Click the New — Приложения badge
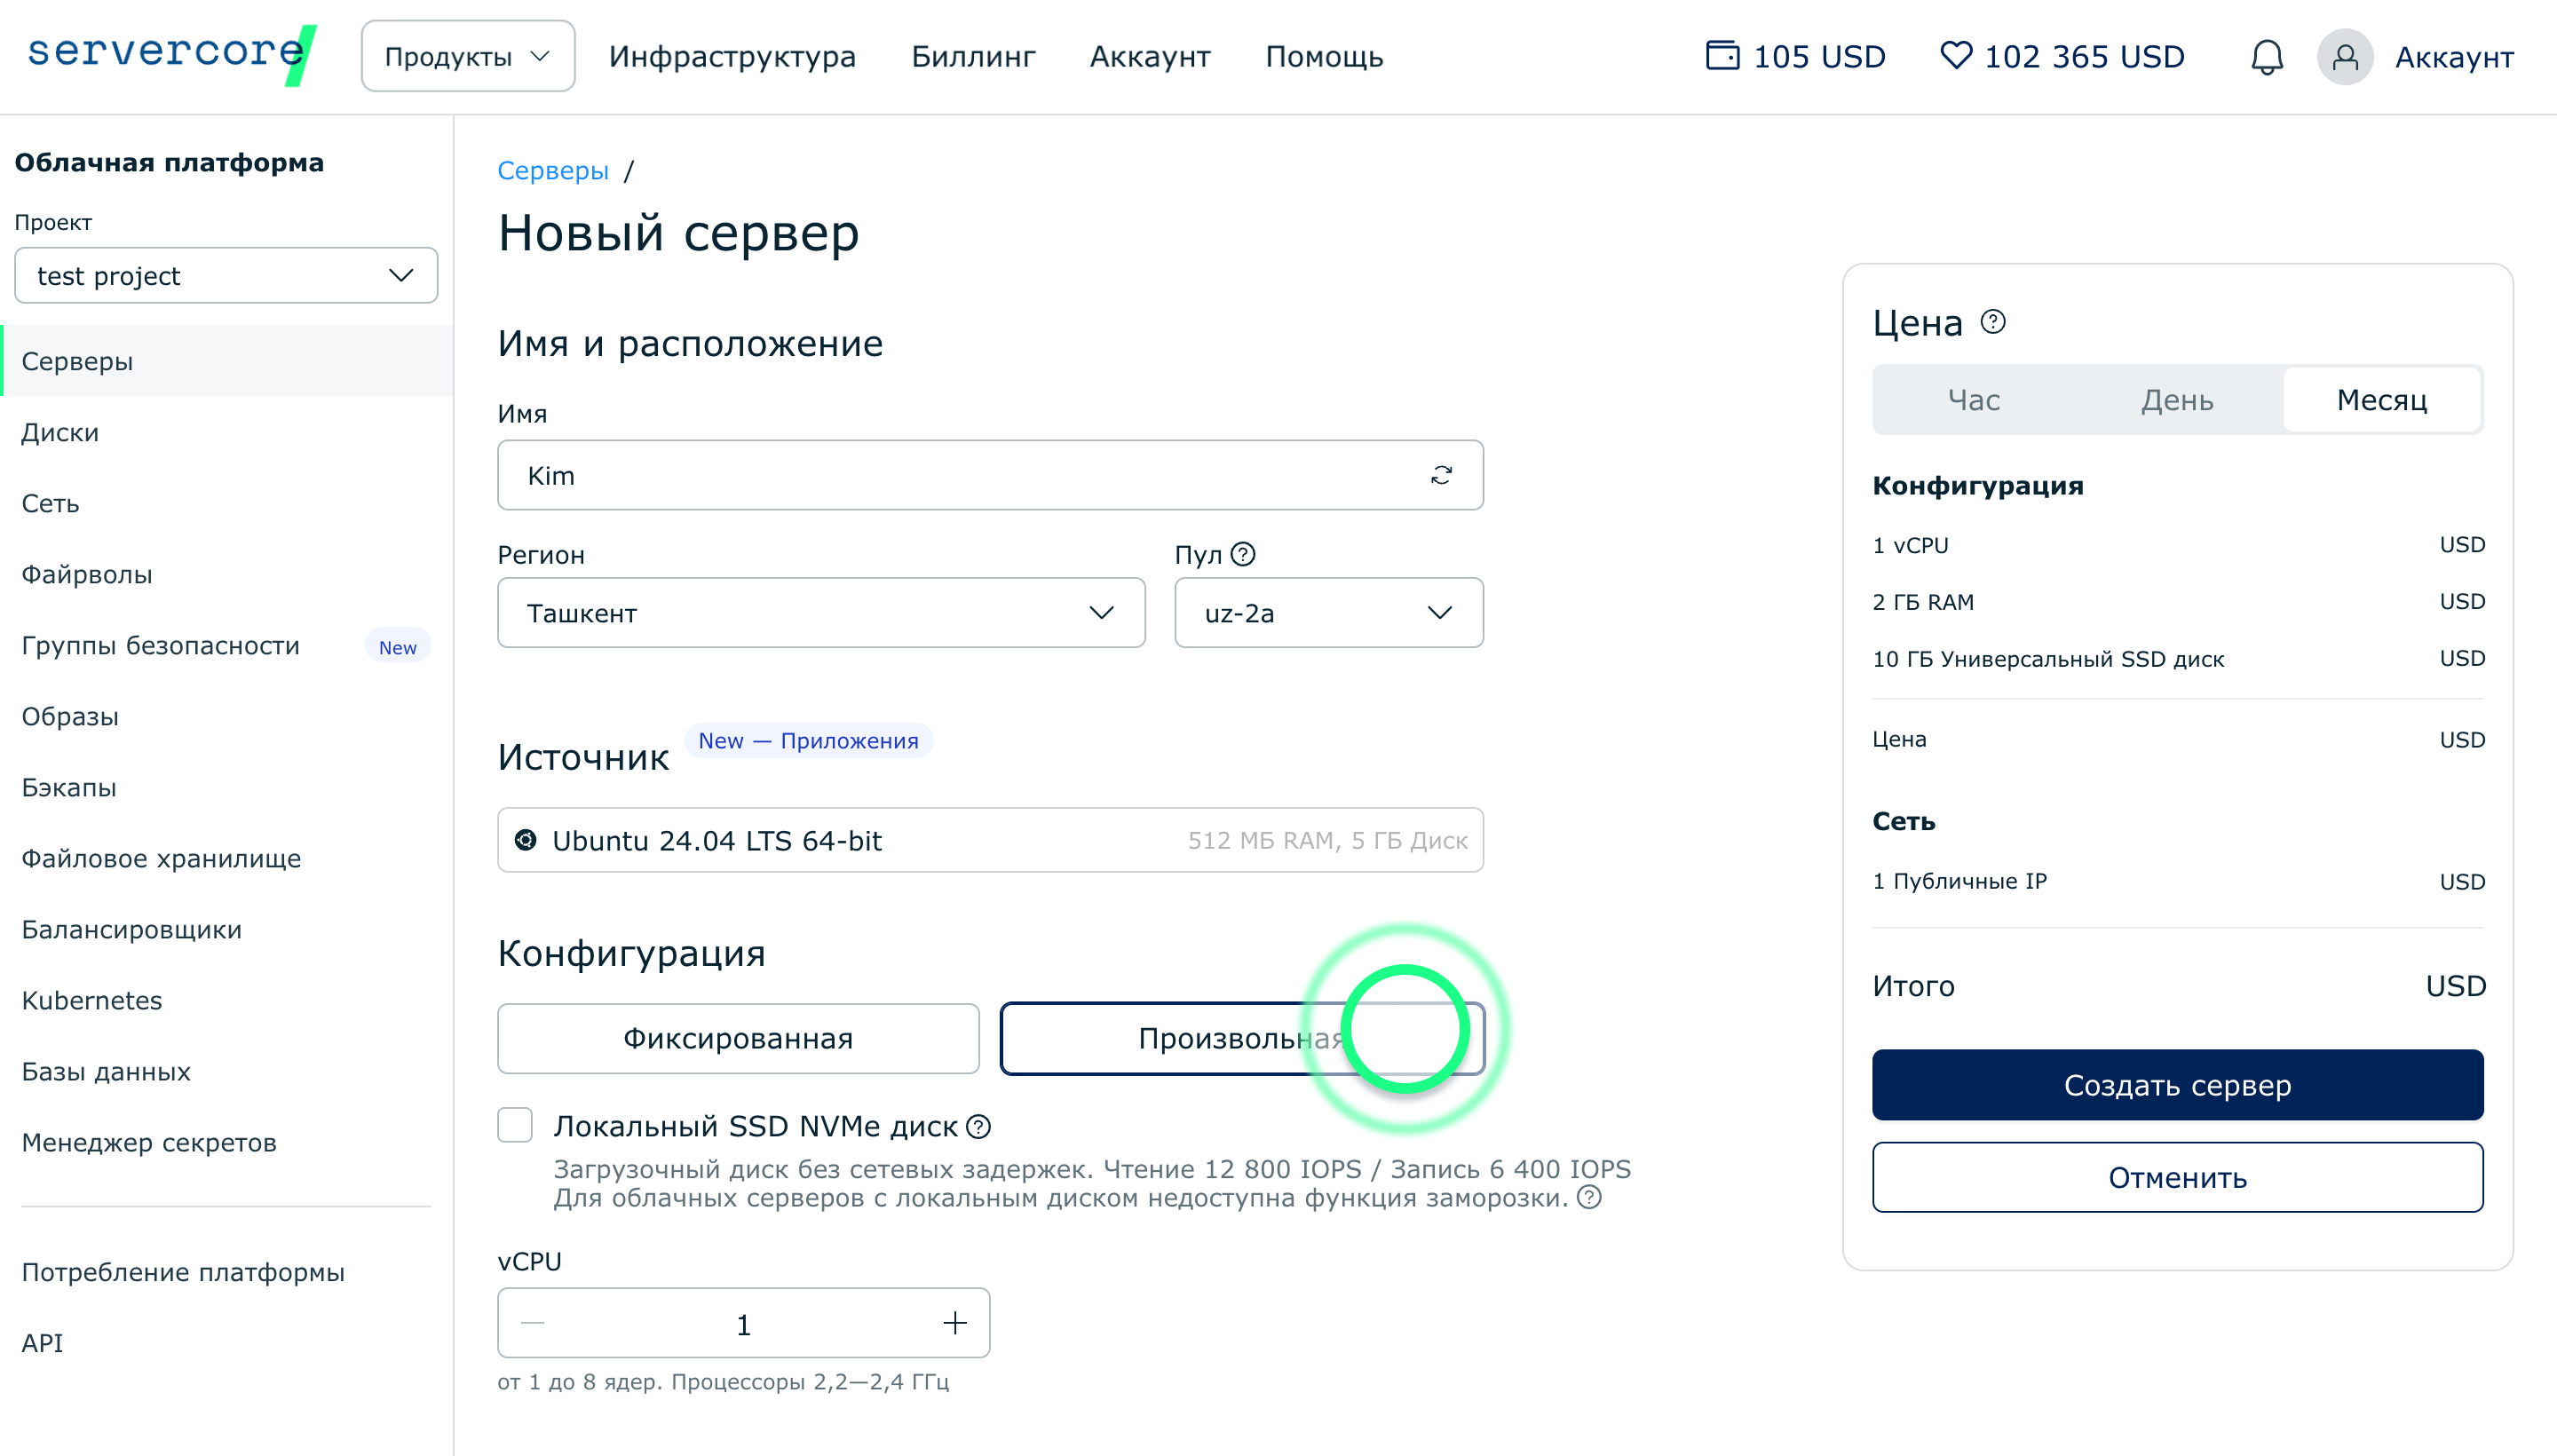Viewport: 2557px width, 1456px height. tap(808, 740)
